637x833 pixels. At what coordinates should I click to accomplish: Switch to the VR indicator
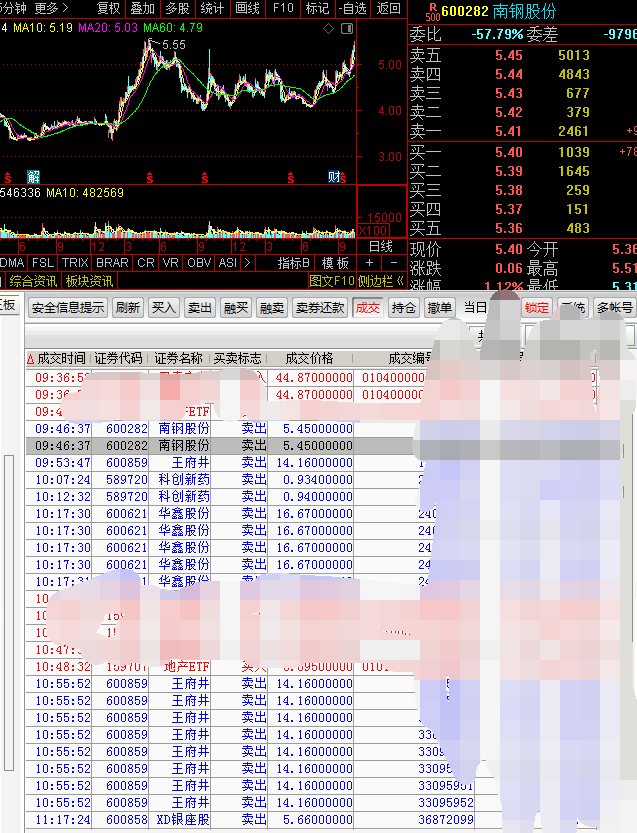click(x=171, y=263)
